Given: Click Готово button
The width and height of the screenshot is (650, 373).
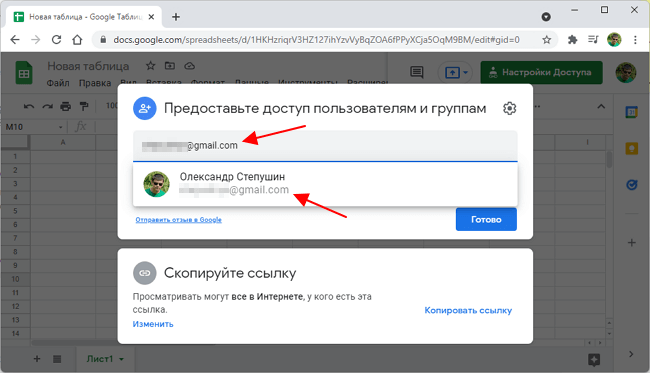Looking at the screenshot, I should click(486, 219).
